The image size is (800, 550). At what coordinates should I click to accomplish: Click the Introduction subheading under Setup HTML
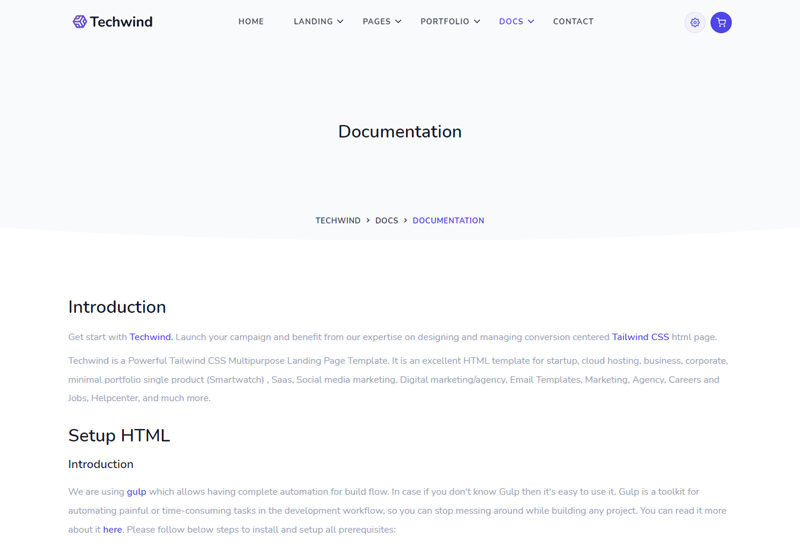click(x=101, y=464)
